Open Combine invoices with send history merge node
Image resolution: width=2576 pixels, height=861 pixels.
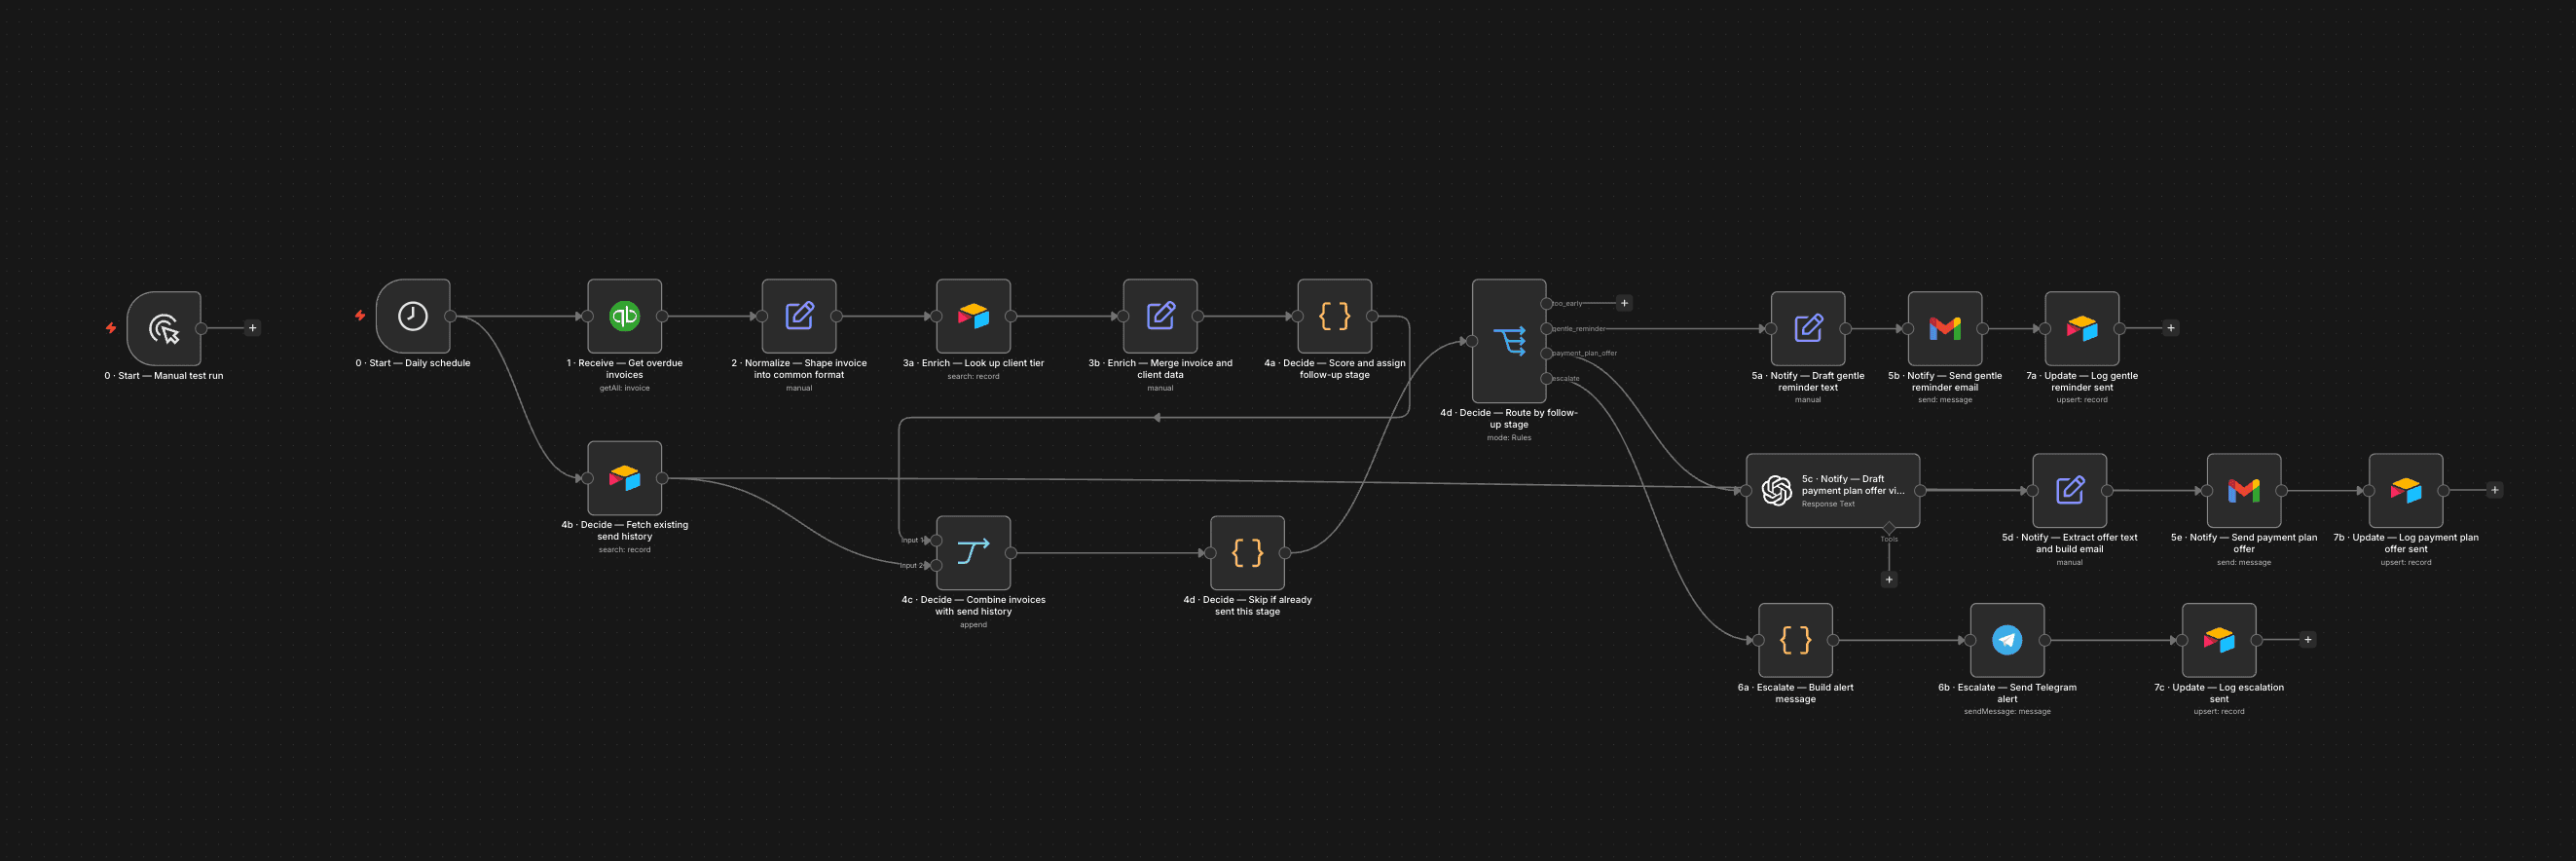(x=973, y=553)
